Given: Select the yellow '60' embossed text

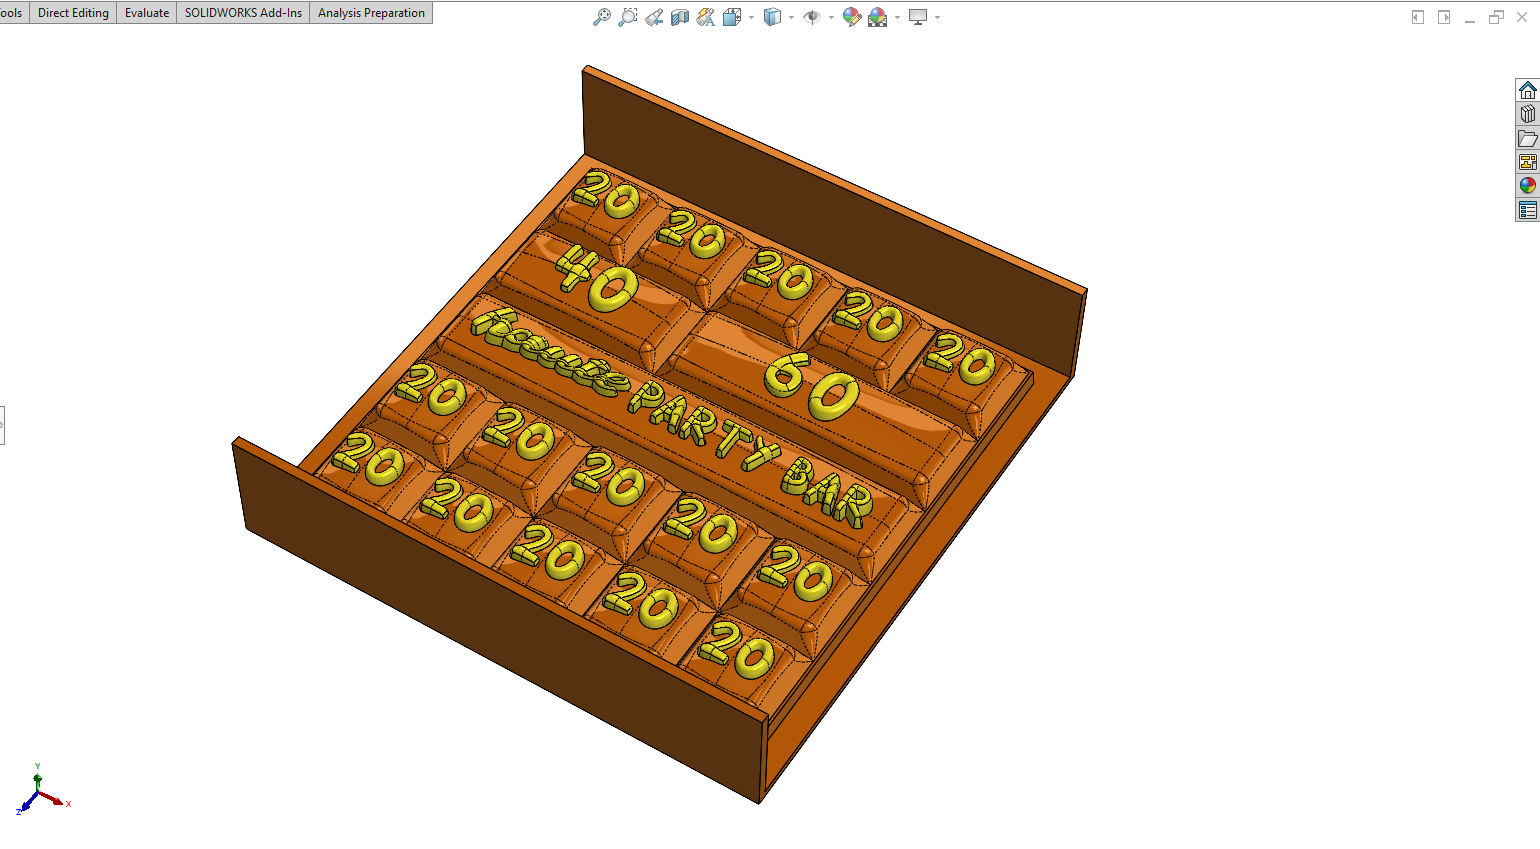Looking at the screenshot, I should (x=811, y=386).
